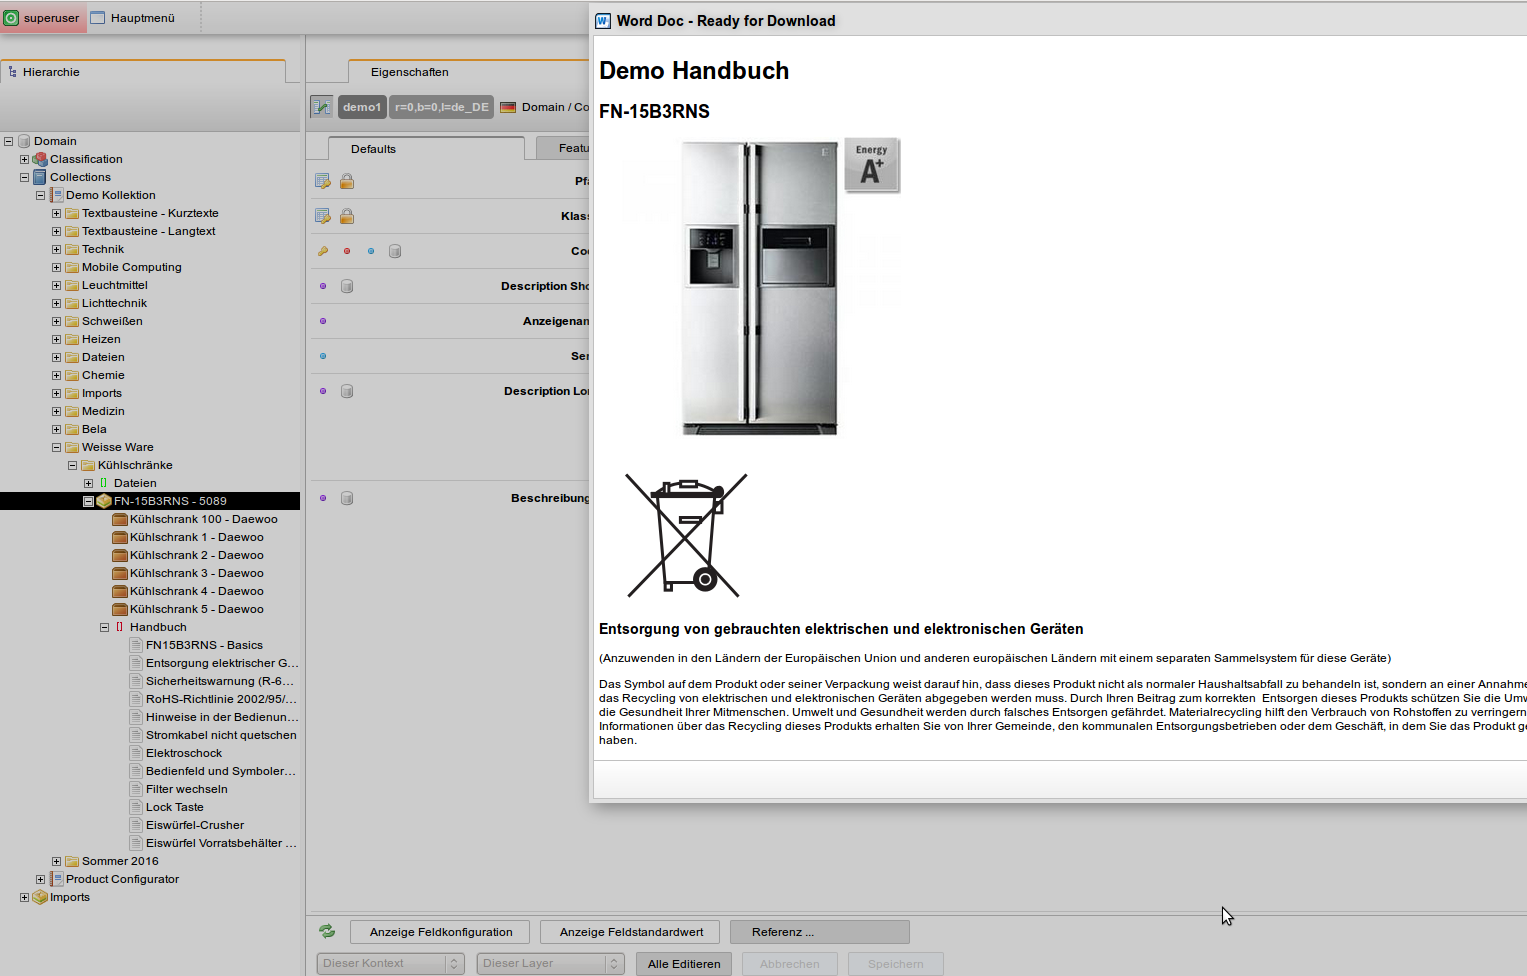Image resolution: width=1527 pixels, height=976 pixels.
Task: Collapse the Handbuch tree node
Action: 104,627
